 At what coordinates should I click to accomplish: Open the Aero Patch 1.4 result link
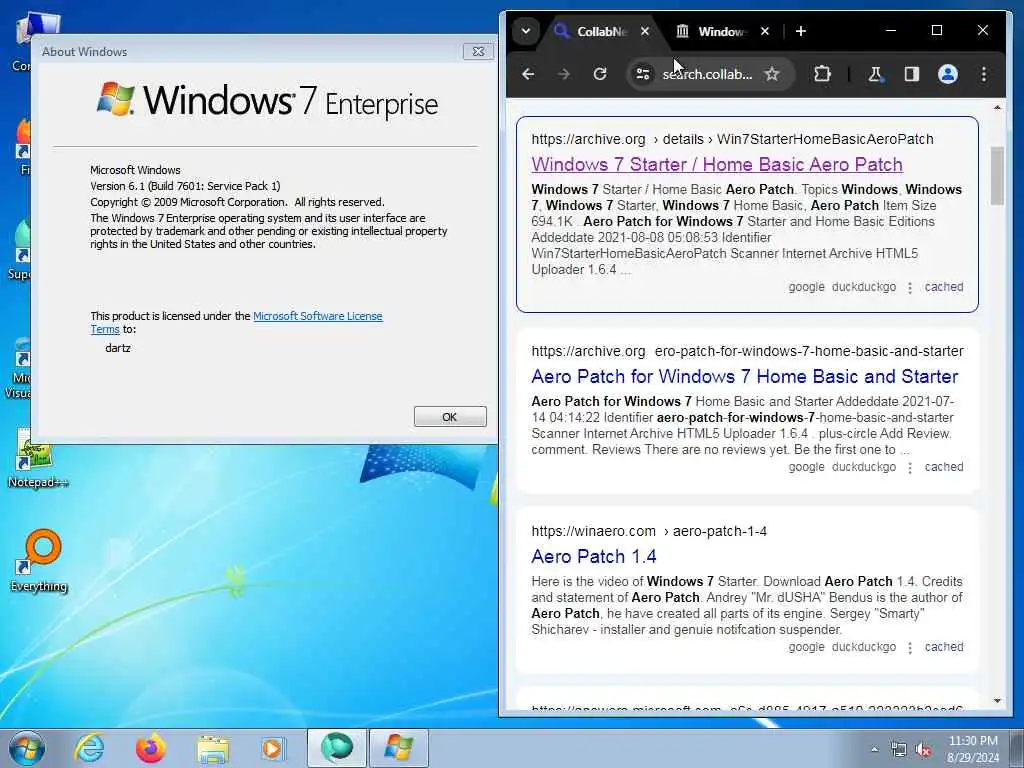click(x=594, y=556)
